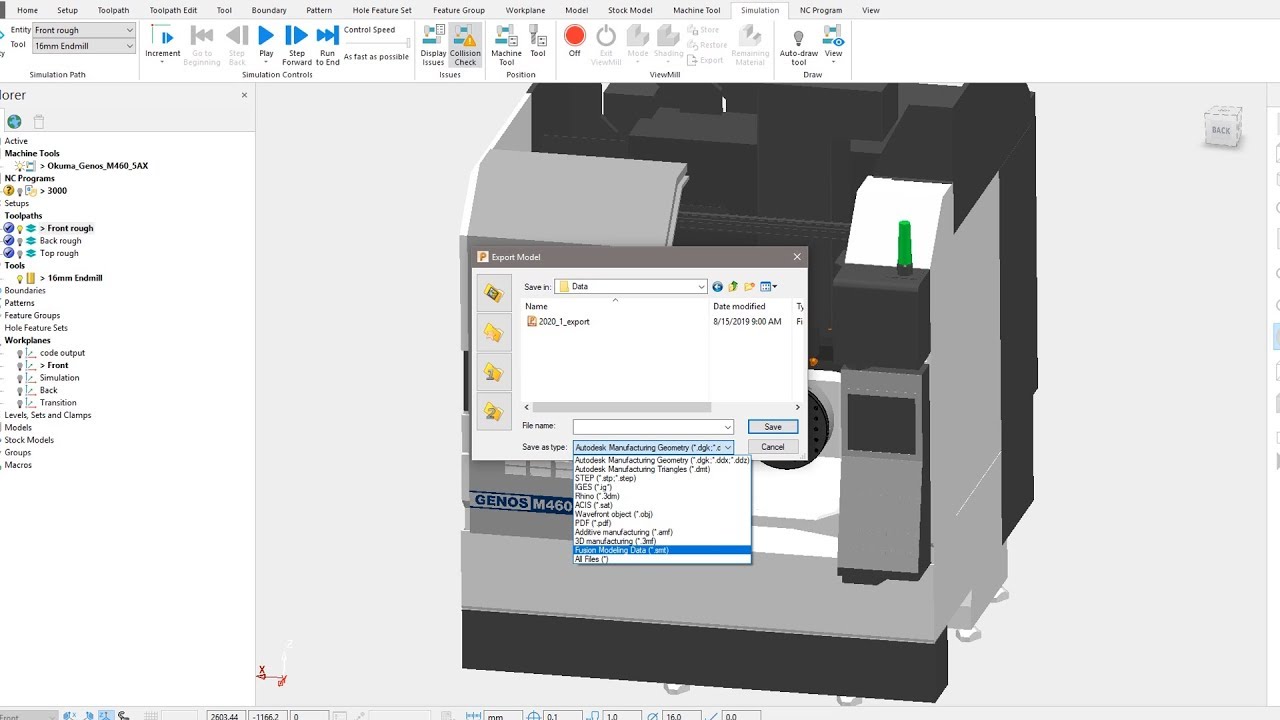Screen dimensions: 1280x720
Task: Open the Display Issues tool
Action: [x=434, y=45]
